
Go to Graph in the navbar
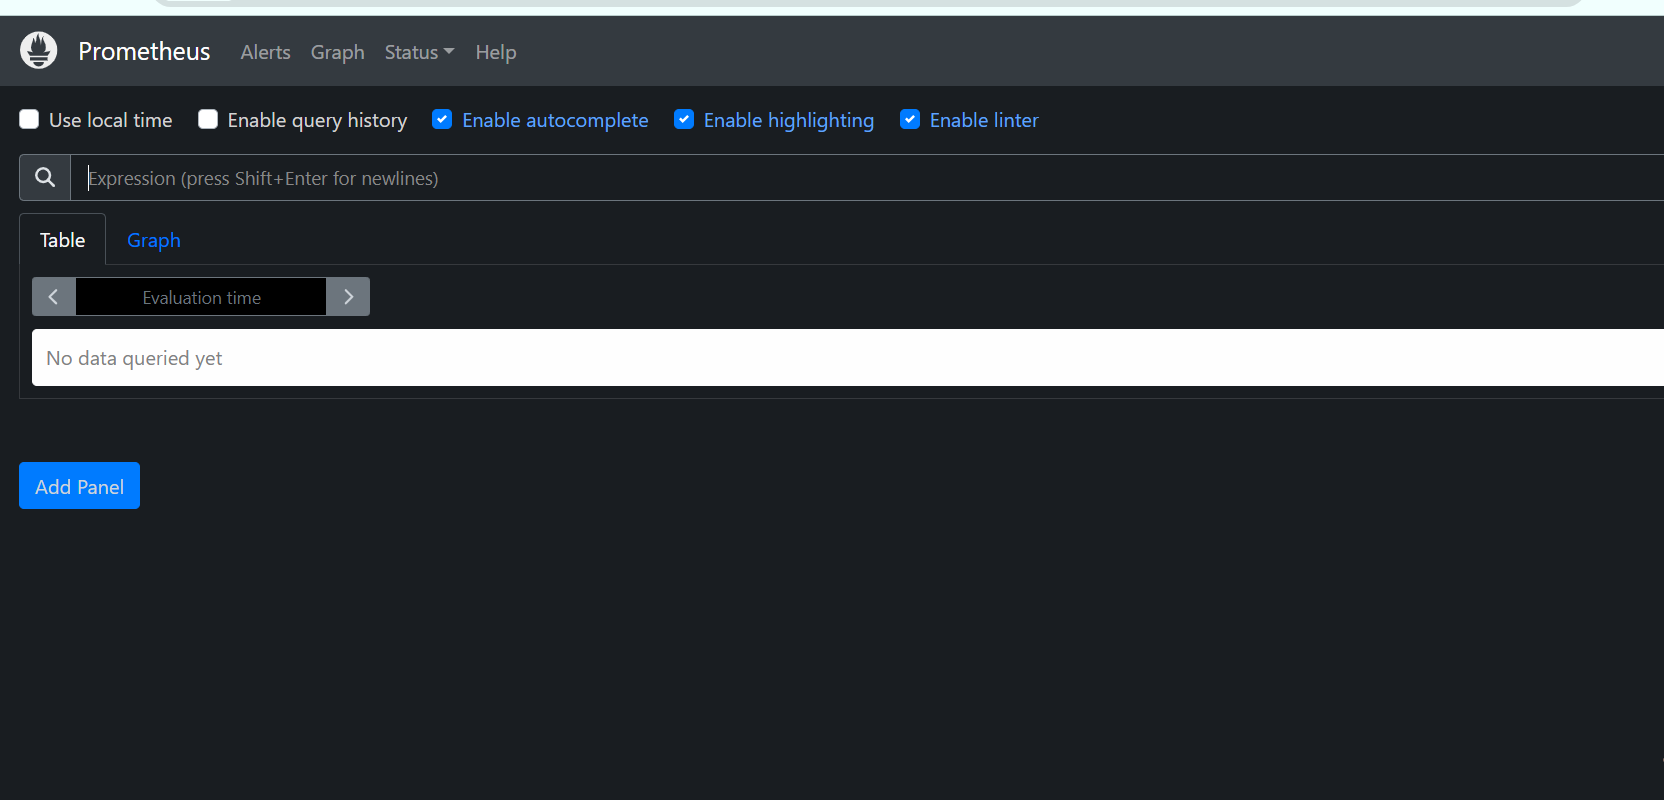337,52
